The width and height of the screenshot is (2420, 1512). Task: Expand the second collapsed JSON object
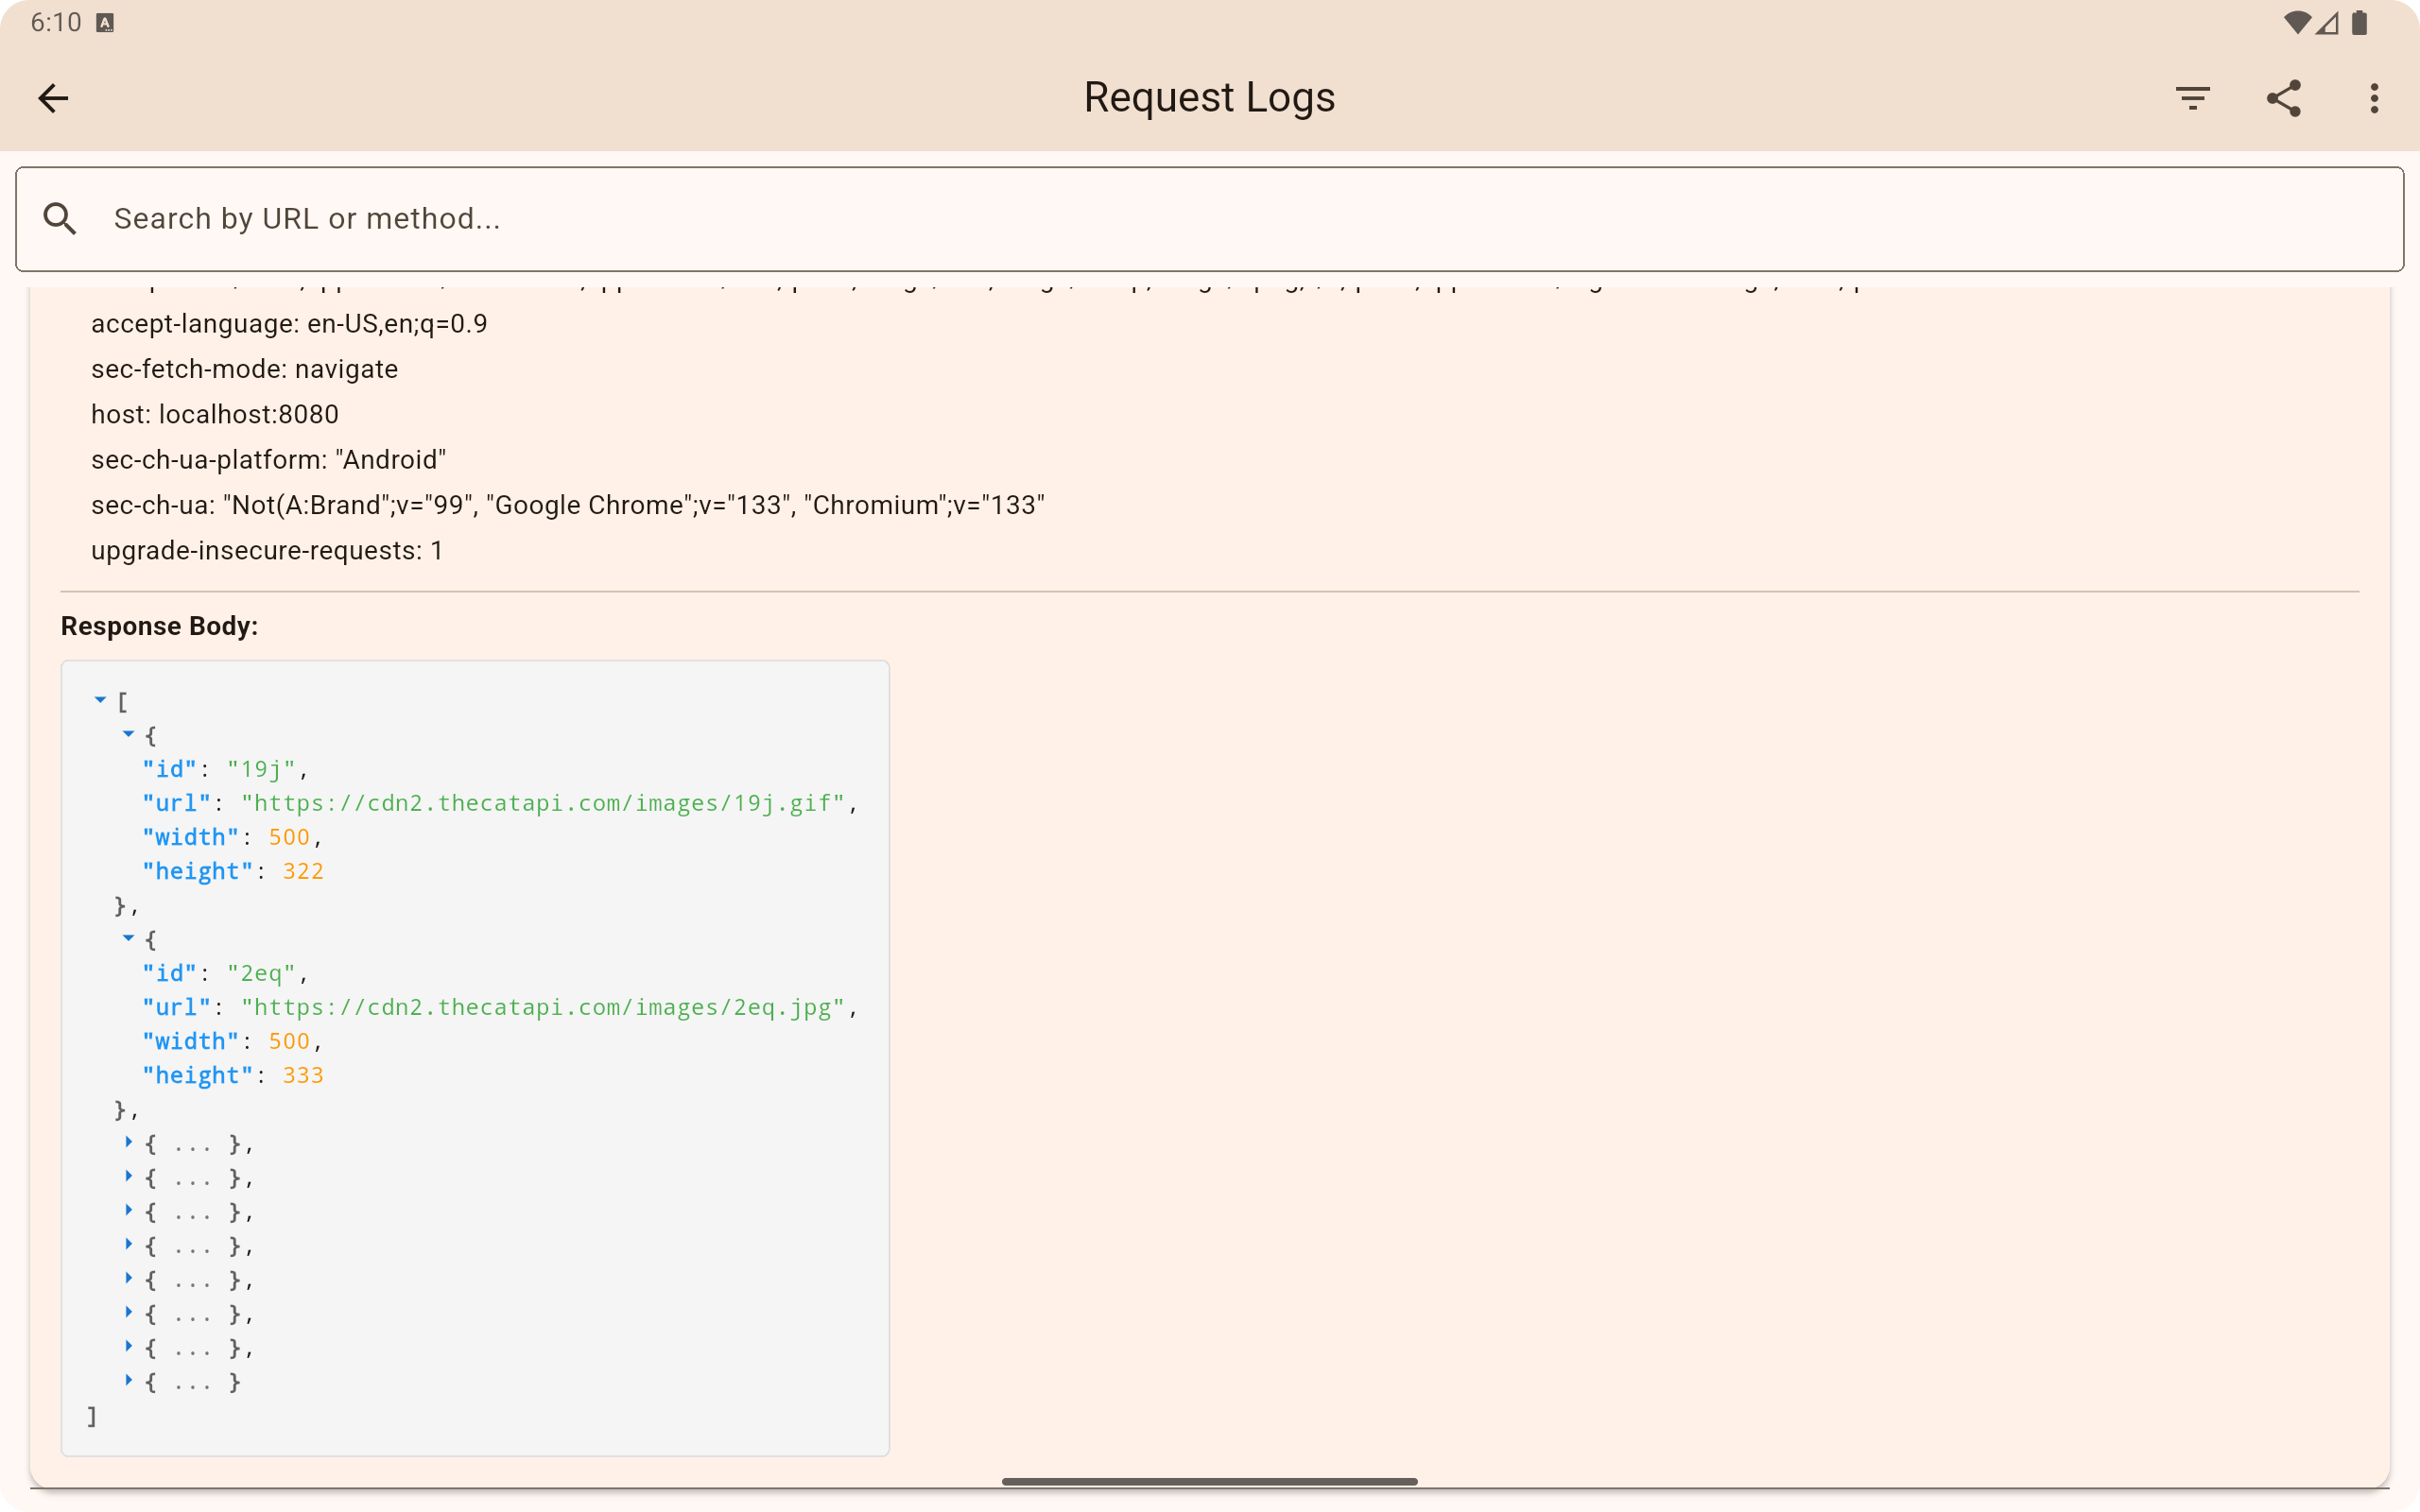point(128,1176)
